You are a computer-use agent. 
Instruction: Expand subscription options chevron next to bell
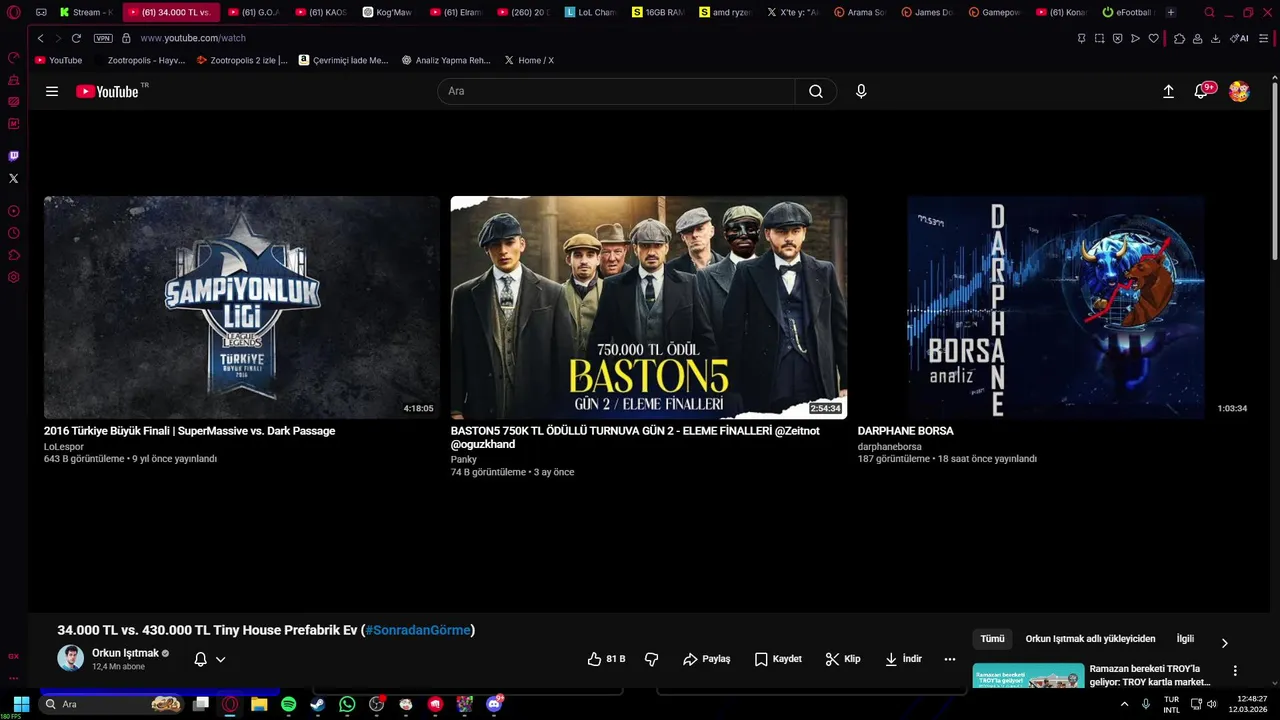221,659
